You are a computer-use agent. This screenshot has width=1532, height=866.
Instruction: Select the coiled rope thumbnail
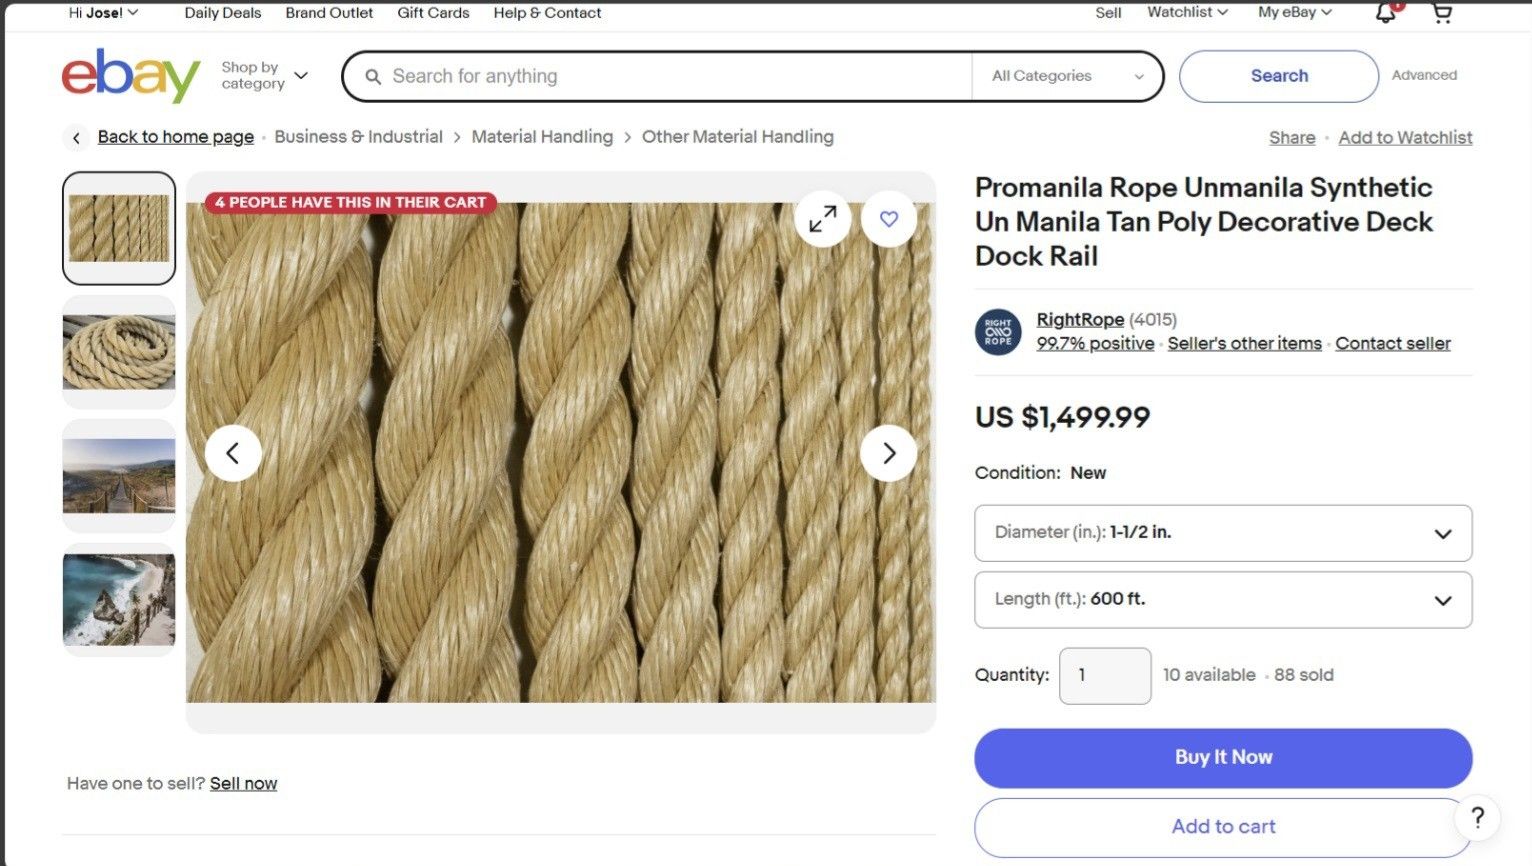(119, 352)
